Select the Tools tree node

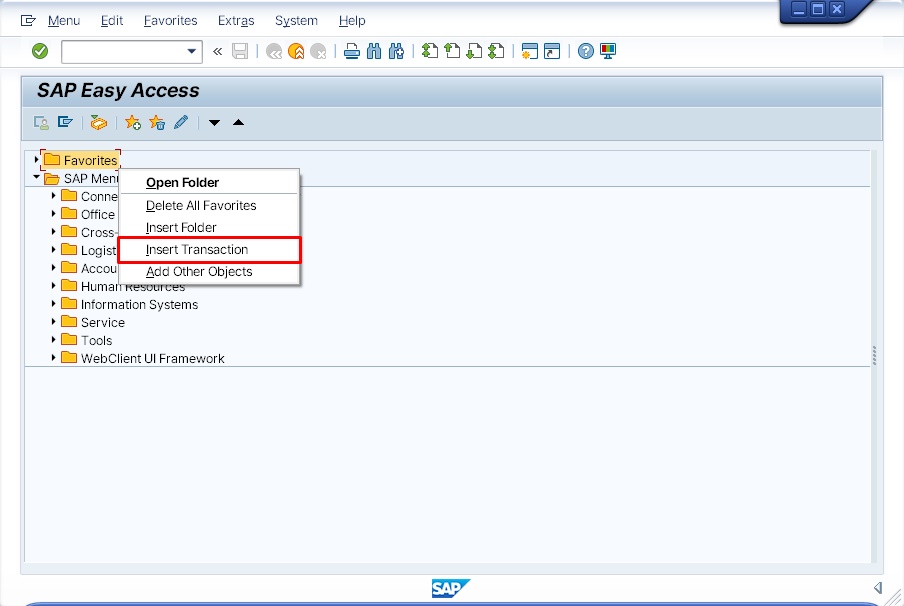tap(96, 340)
